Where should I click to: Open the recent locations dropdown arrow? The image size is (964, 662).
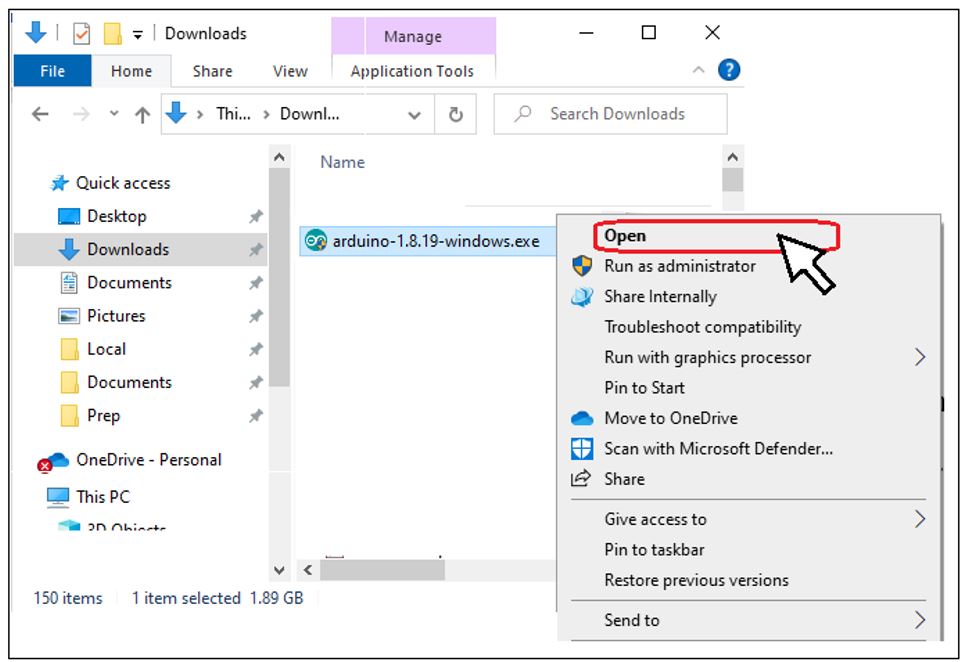click(115, 114)
